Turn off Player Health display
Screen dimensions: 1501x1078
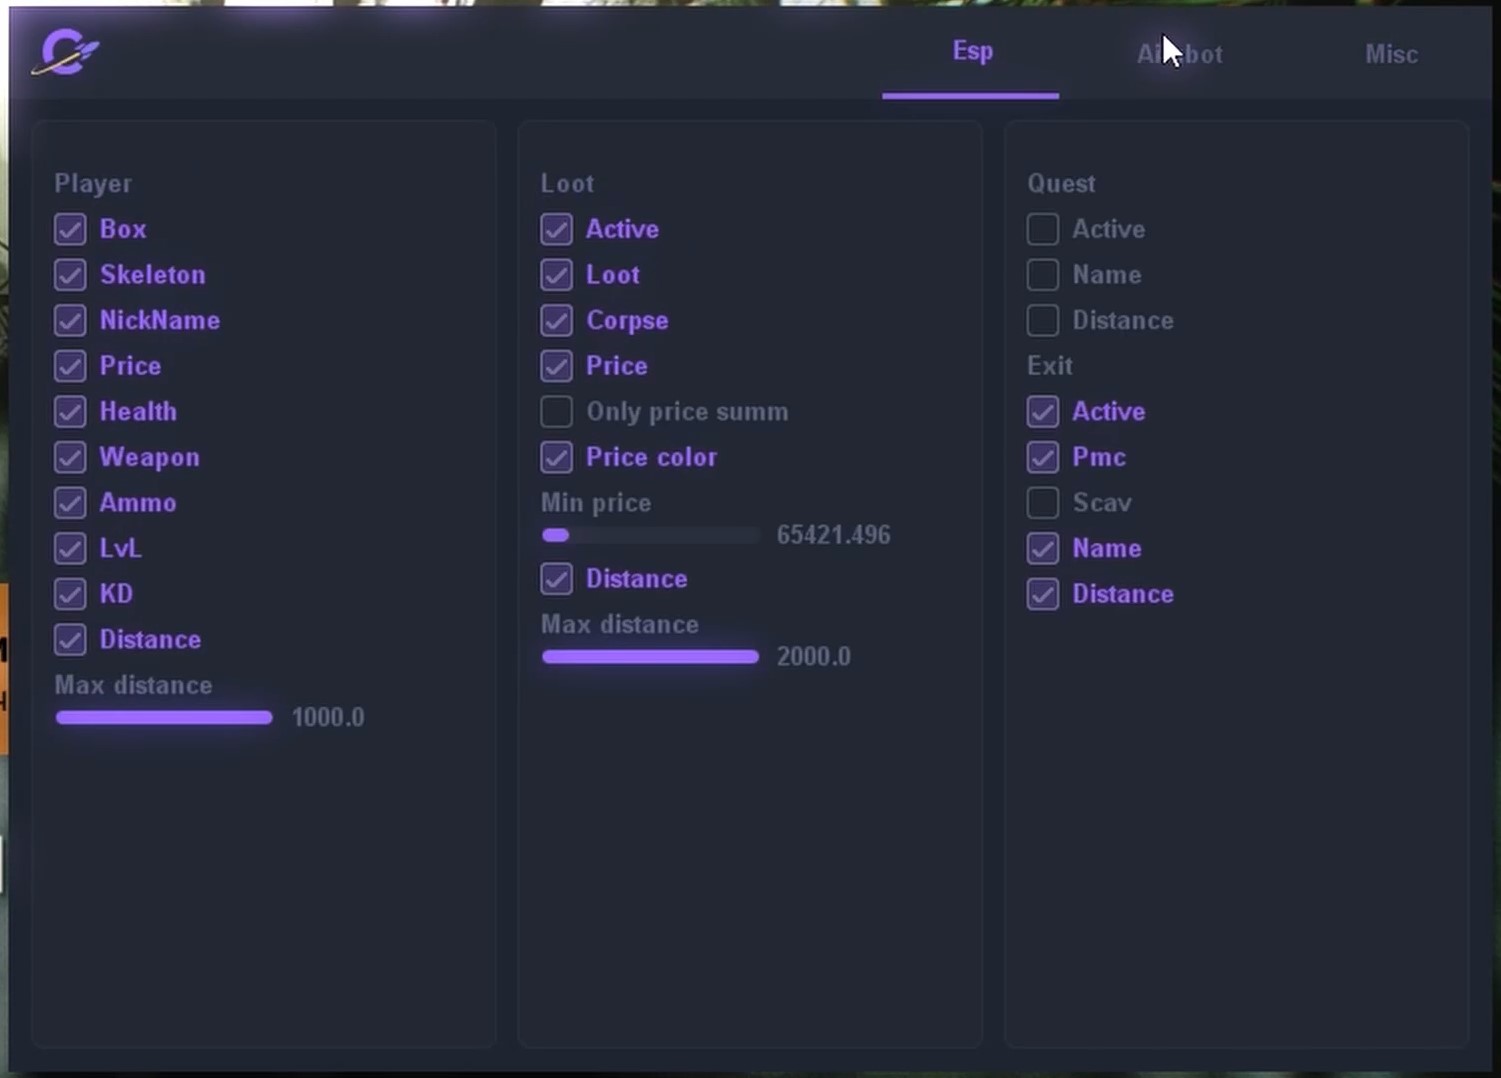[70, 412]
